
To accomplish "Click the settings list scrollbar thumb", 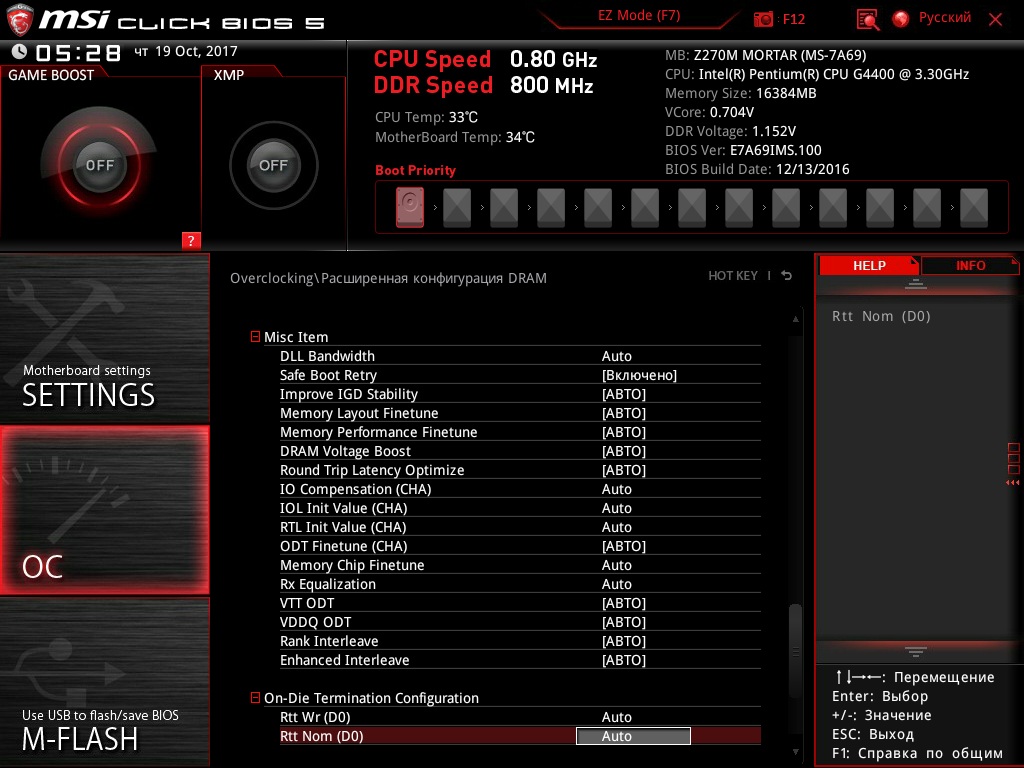I will [795, 651].
